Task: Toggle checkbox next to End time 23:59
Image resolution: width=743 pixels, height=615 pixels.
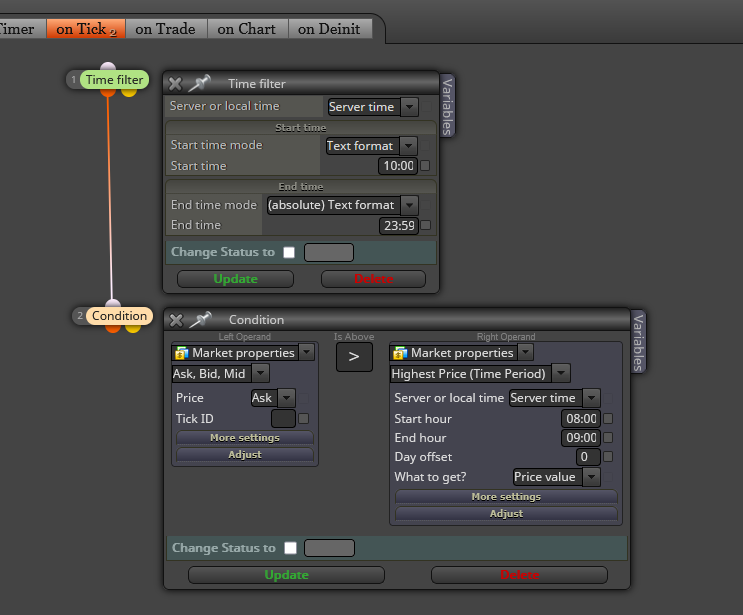Action: pos(426,225)
